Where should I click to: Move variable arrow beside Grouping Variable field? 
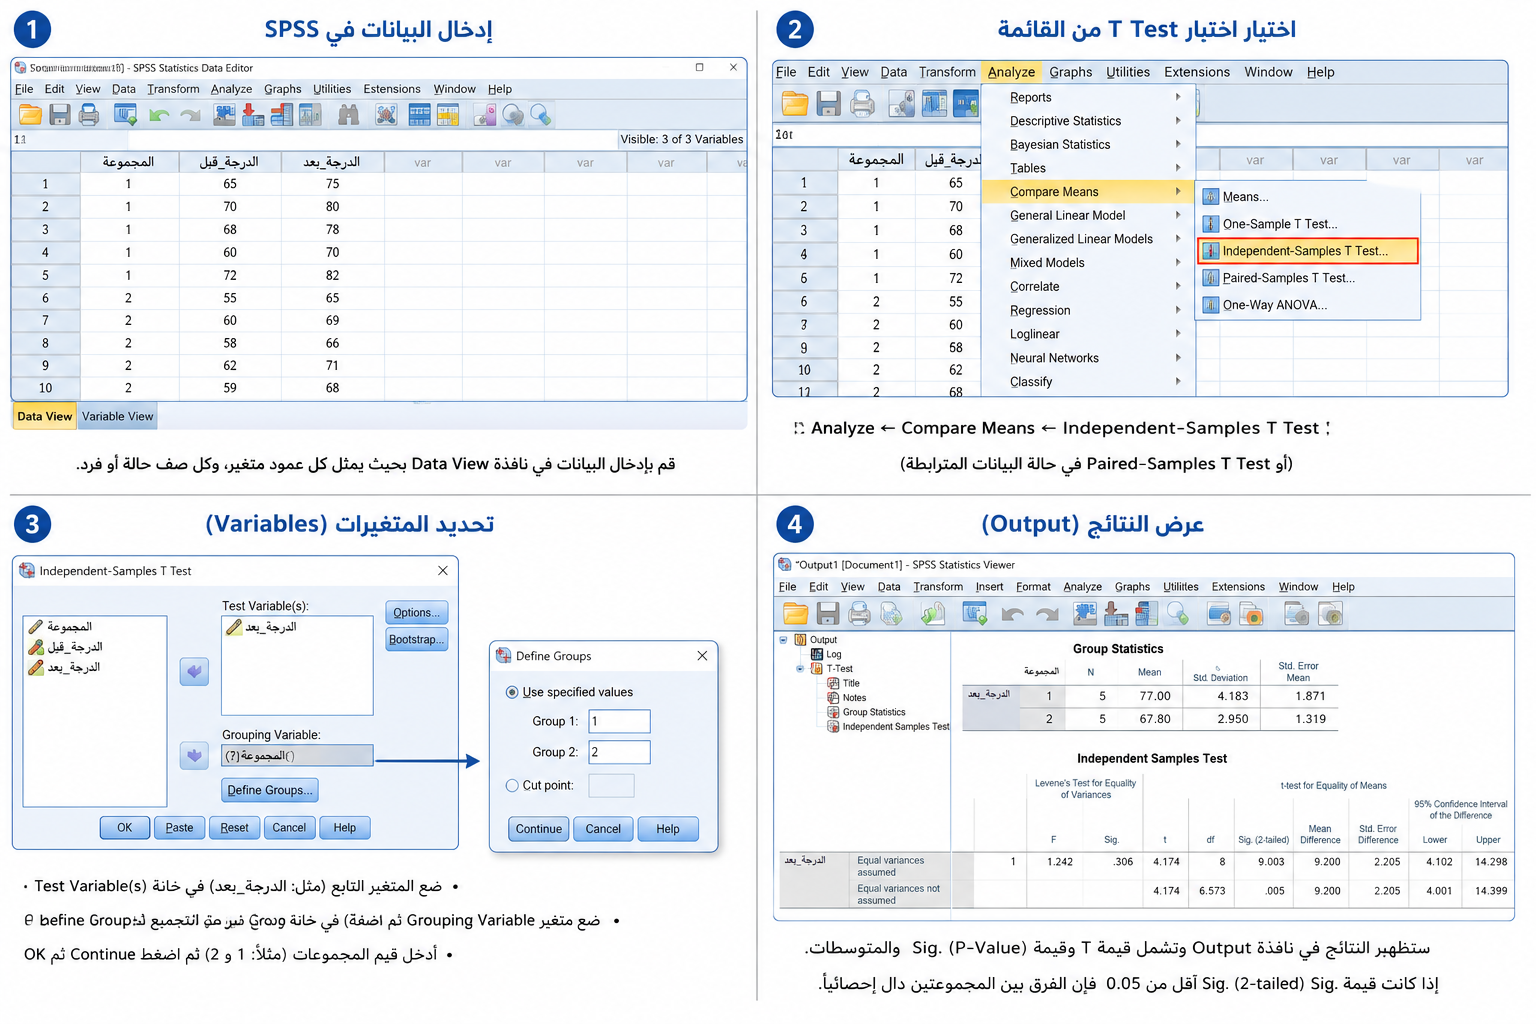coord(194,756)
